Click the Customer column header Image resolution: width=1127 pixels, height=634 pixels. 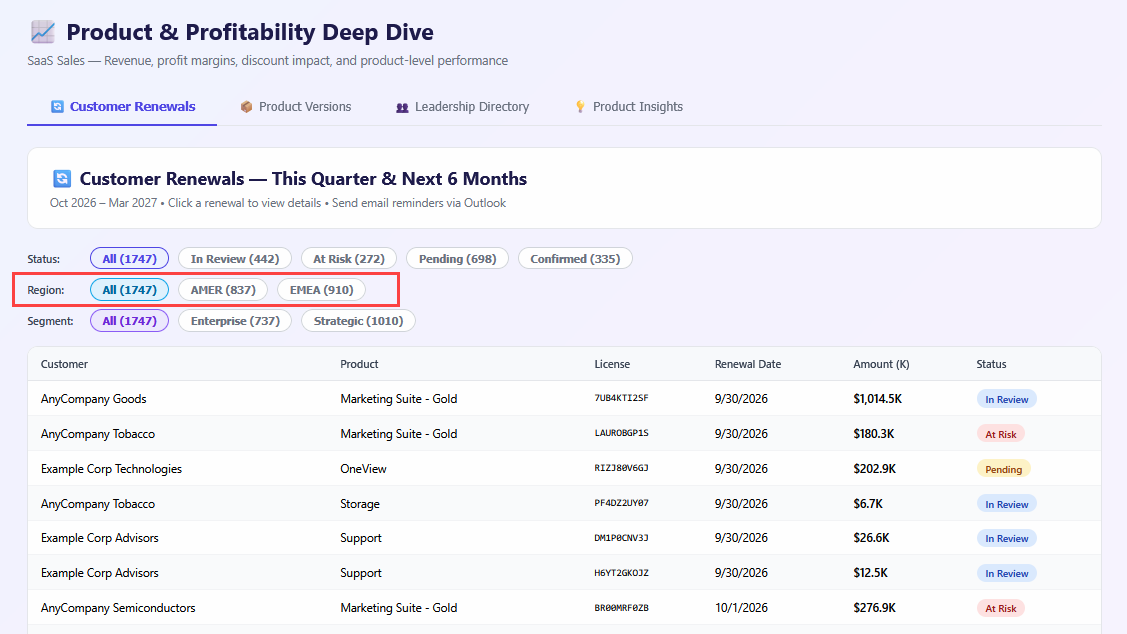[x=64, y=364]
